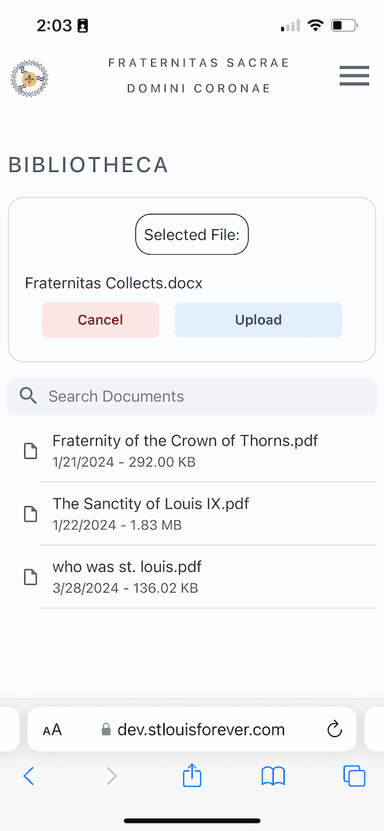This screenshot has width=384, height=831.
Task: Click the file icon beside Crown of Thorns.pdf
Action: tap(31, 451)
